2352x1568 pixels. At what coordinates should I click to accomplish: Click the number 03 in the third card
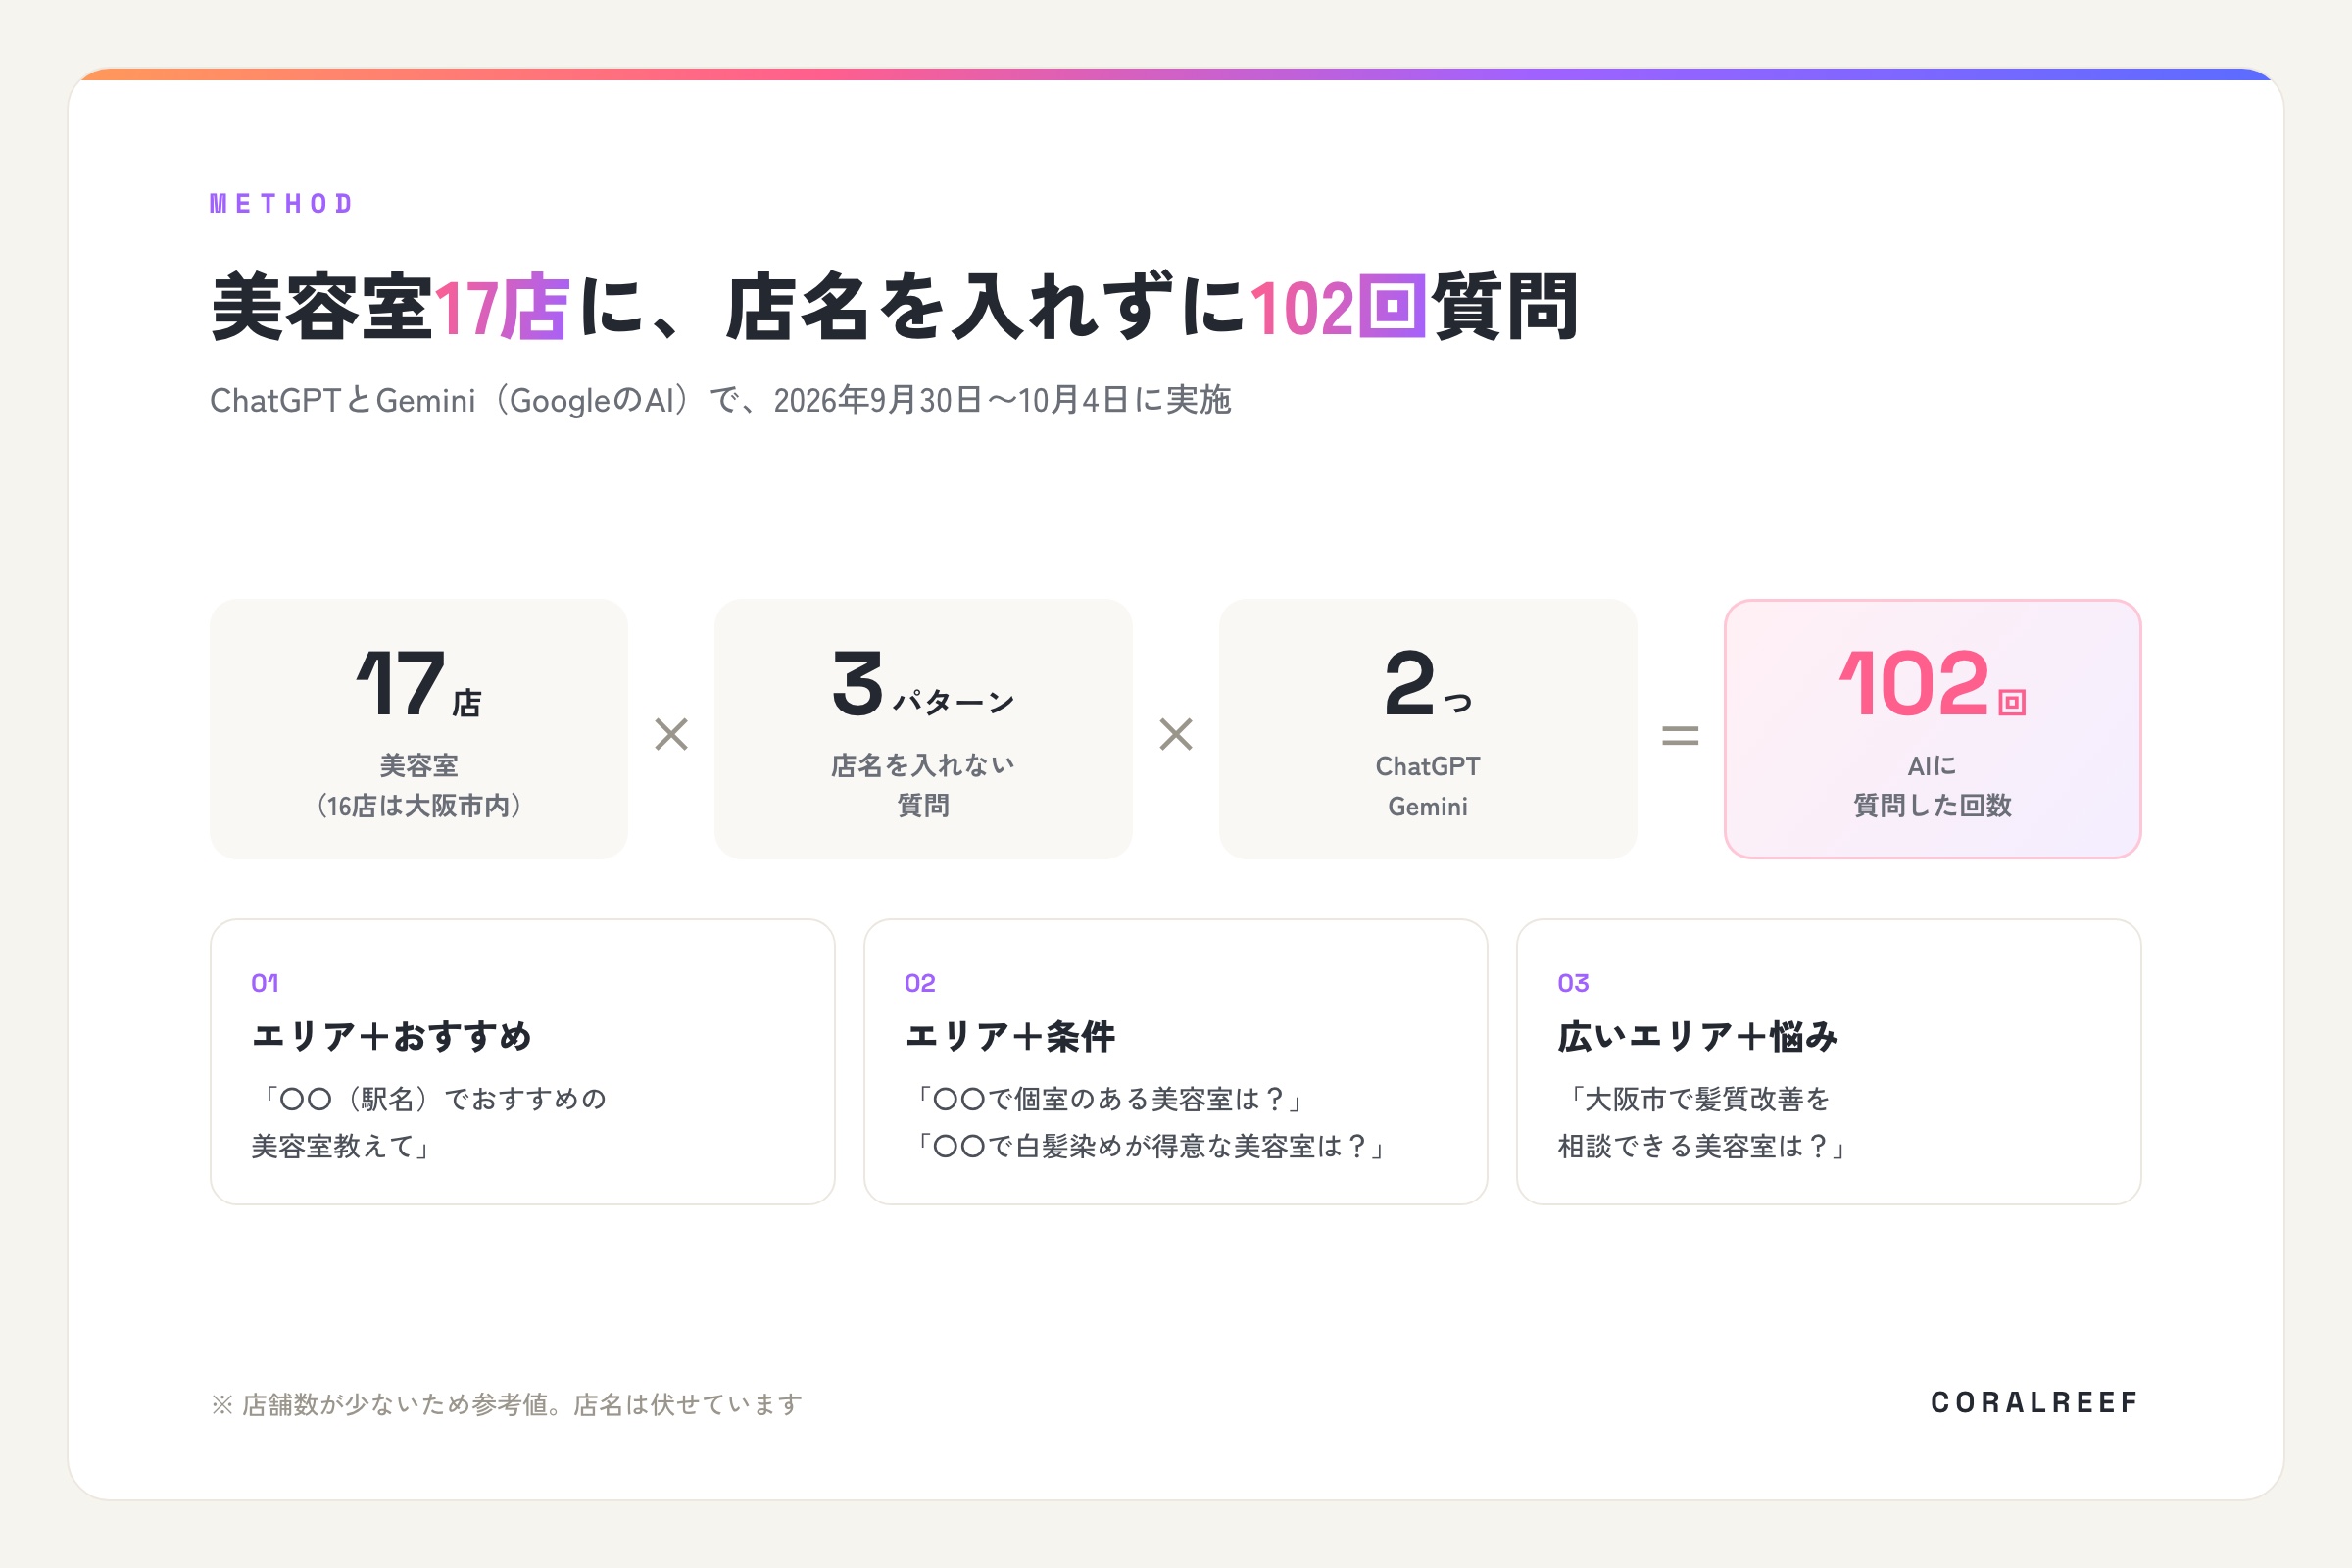pyautogui.click(x=1573, y=983)
